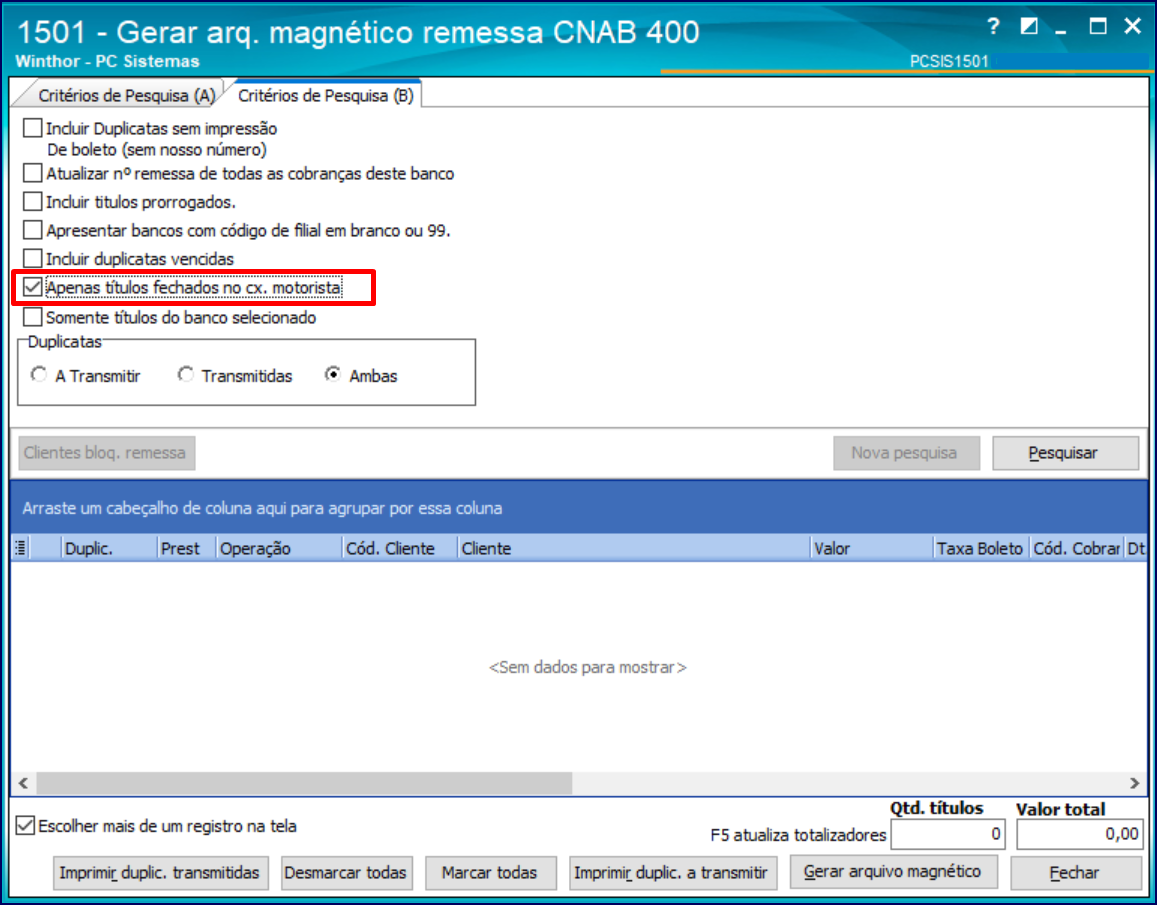Click the left arrow of horizontal scrollbar
Screen dimensions: 1157x905
(x=24, y=782)
